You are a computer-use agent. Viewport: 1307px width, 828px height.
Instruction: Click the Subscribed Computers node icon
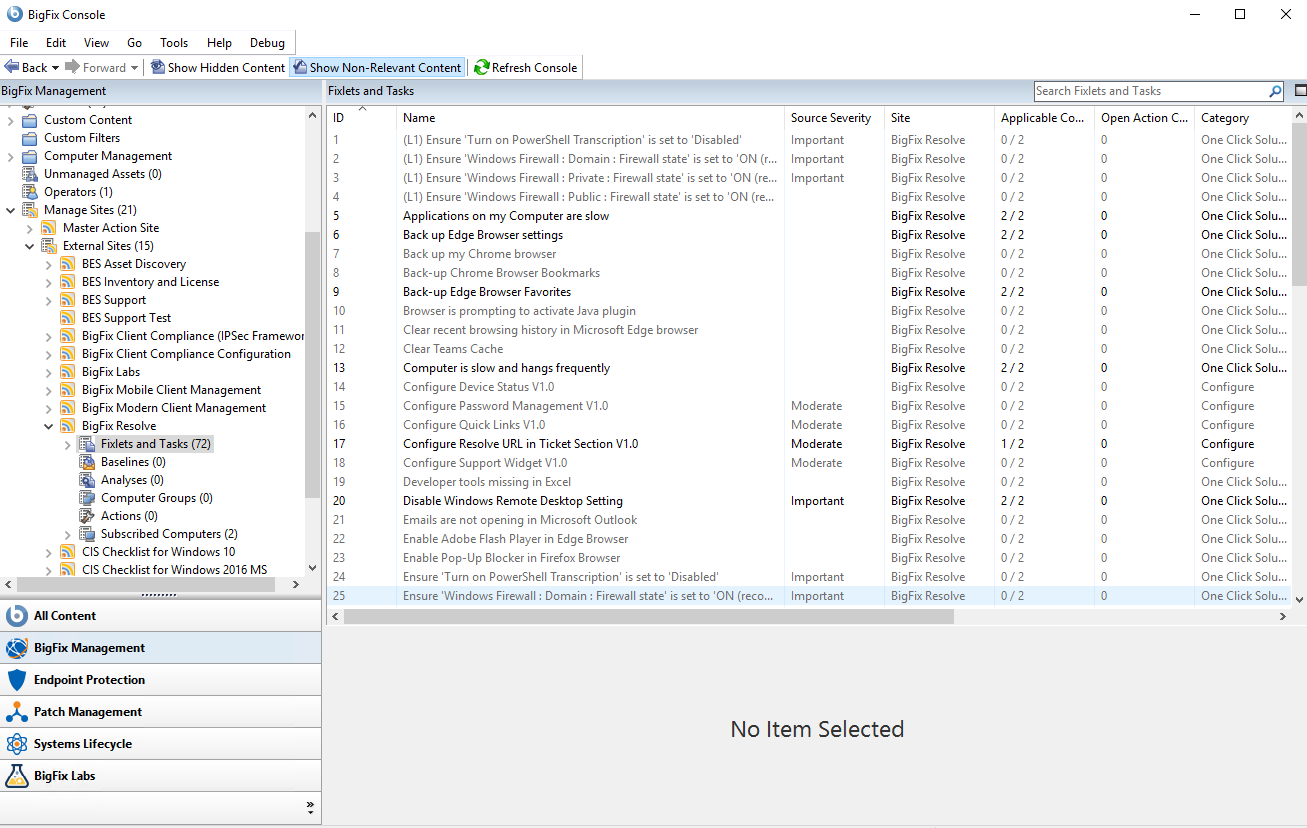pos(87,534)
